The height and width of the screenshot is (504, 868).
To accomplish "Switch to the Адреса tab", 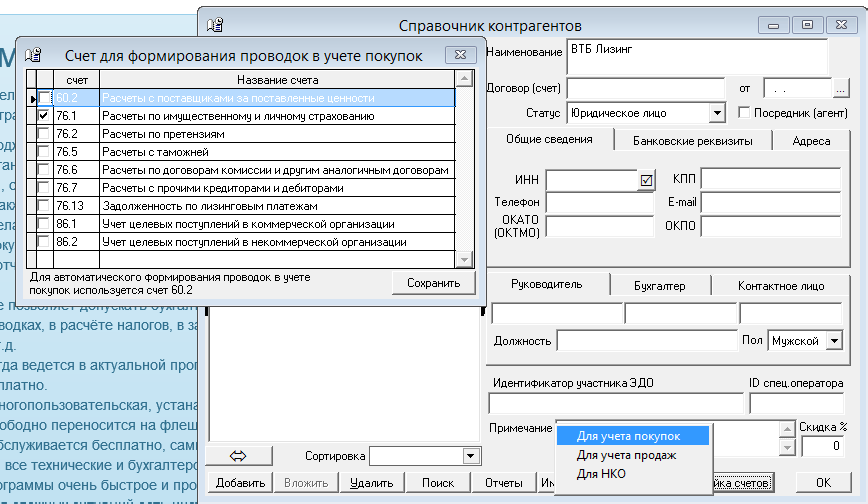I will click(811, 141).
